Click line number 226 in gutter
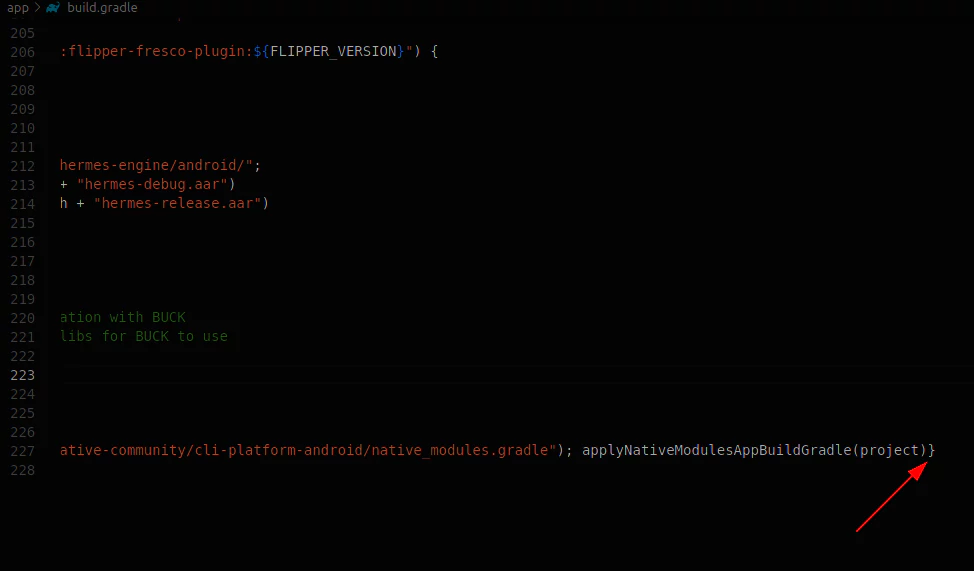This screenshot has width=974, height=571. (x=23, y=432)
